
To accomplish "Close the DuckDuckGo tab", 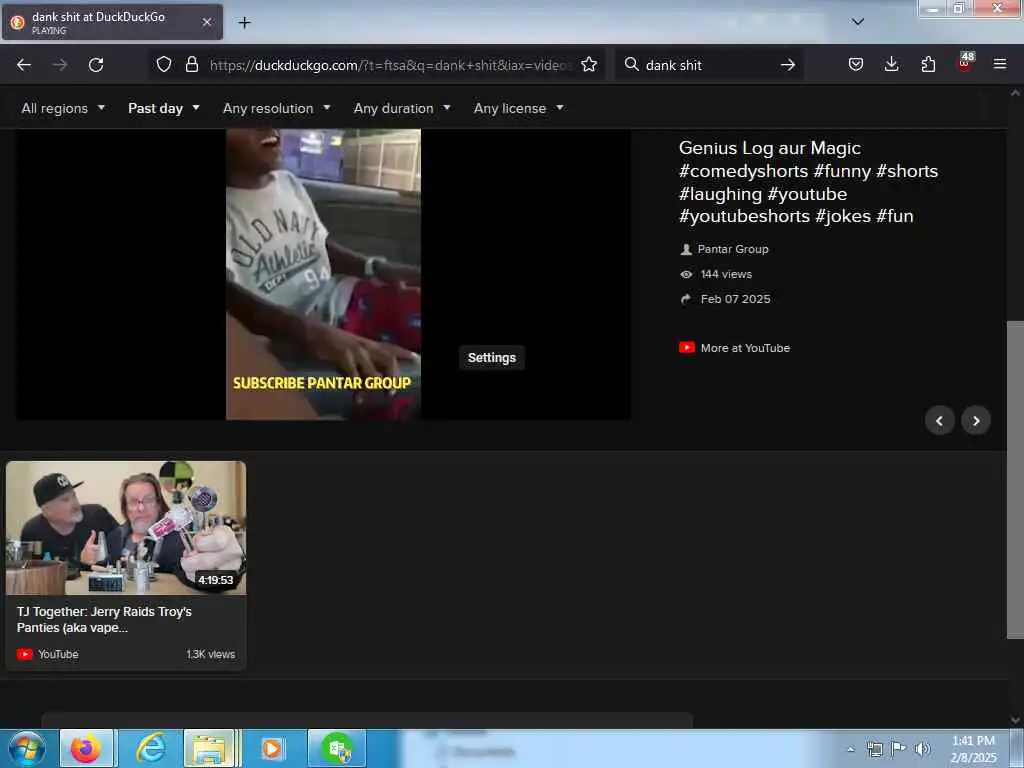I will (207, 22).
